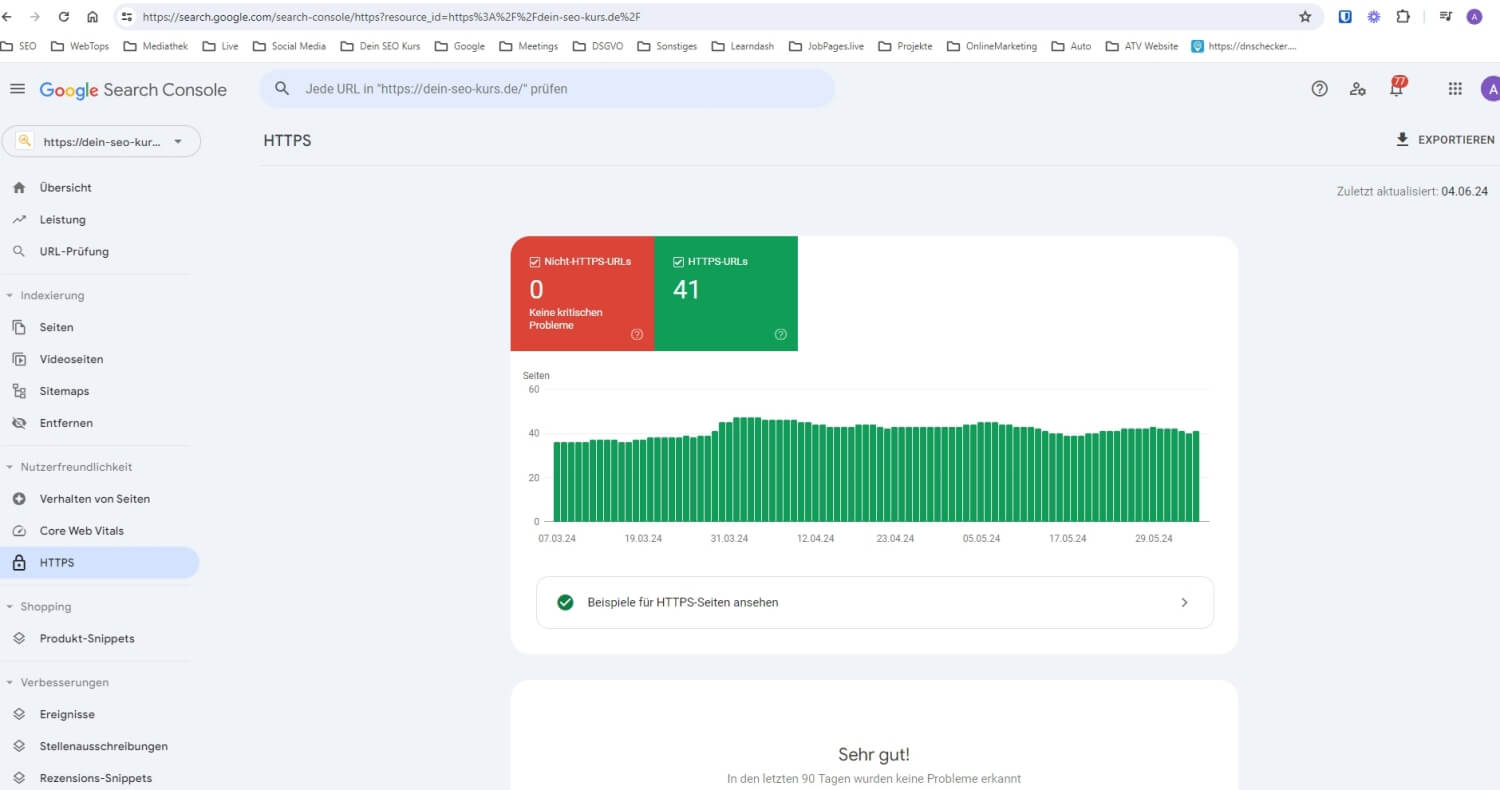Uncheck the Nicht-HTTPS-URLs checkbox
This screenshot has width=1500, height=790.
click(x=535, y=262)
